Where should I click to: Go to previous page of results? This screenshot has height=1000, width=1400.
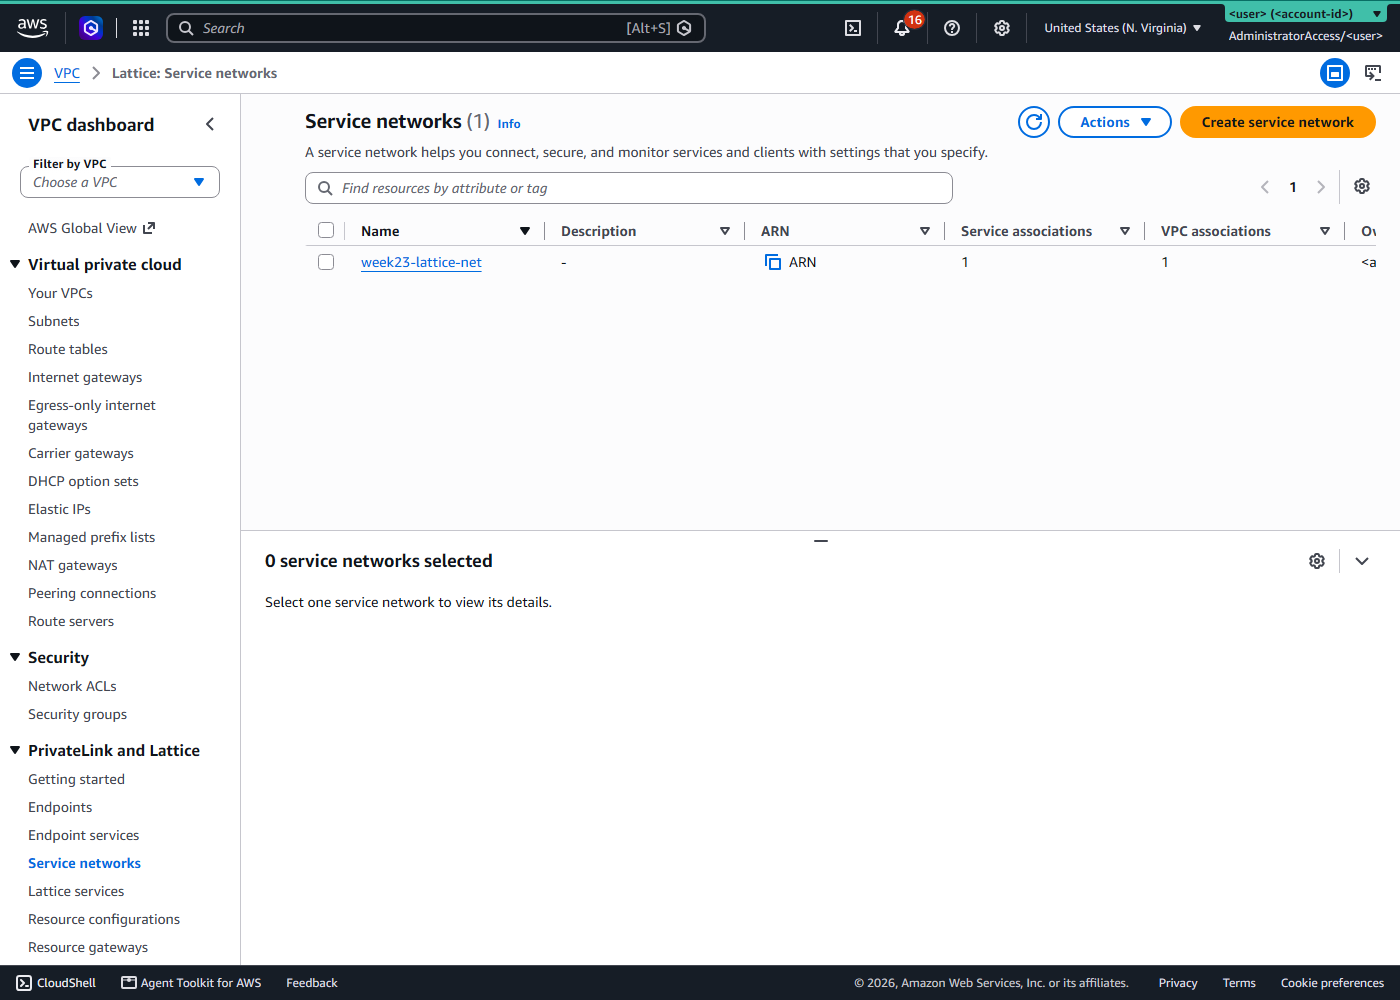click(x=1265, y=187)
